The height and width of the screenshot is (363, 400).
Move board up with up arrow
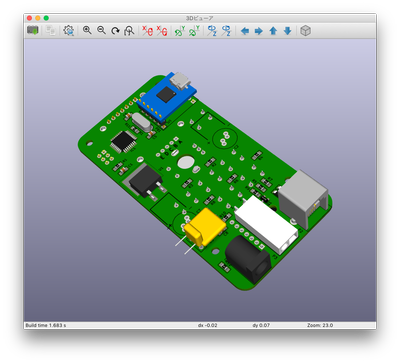(273, 31)
